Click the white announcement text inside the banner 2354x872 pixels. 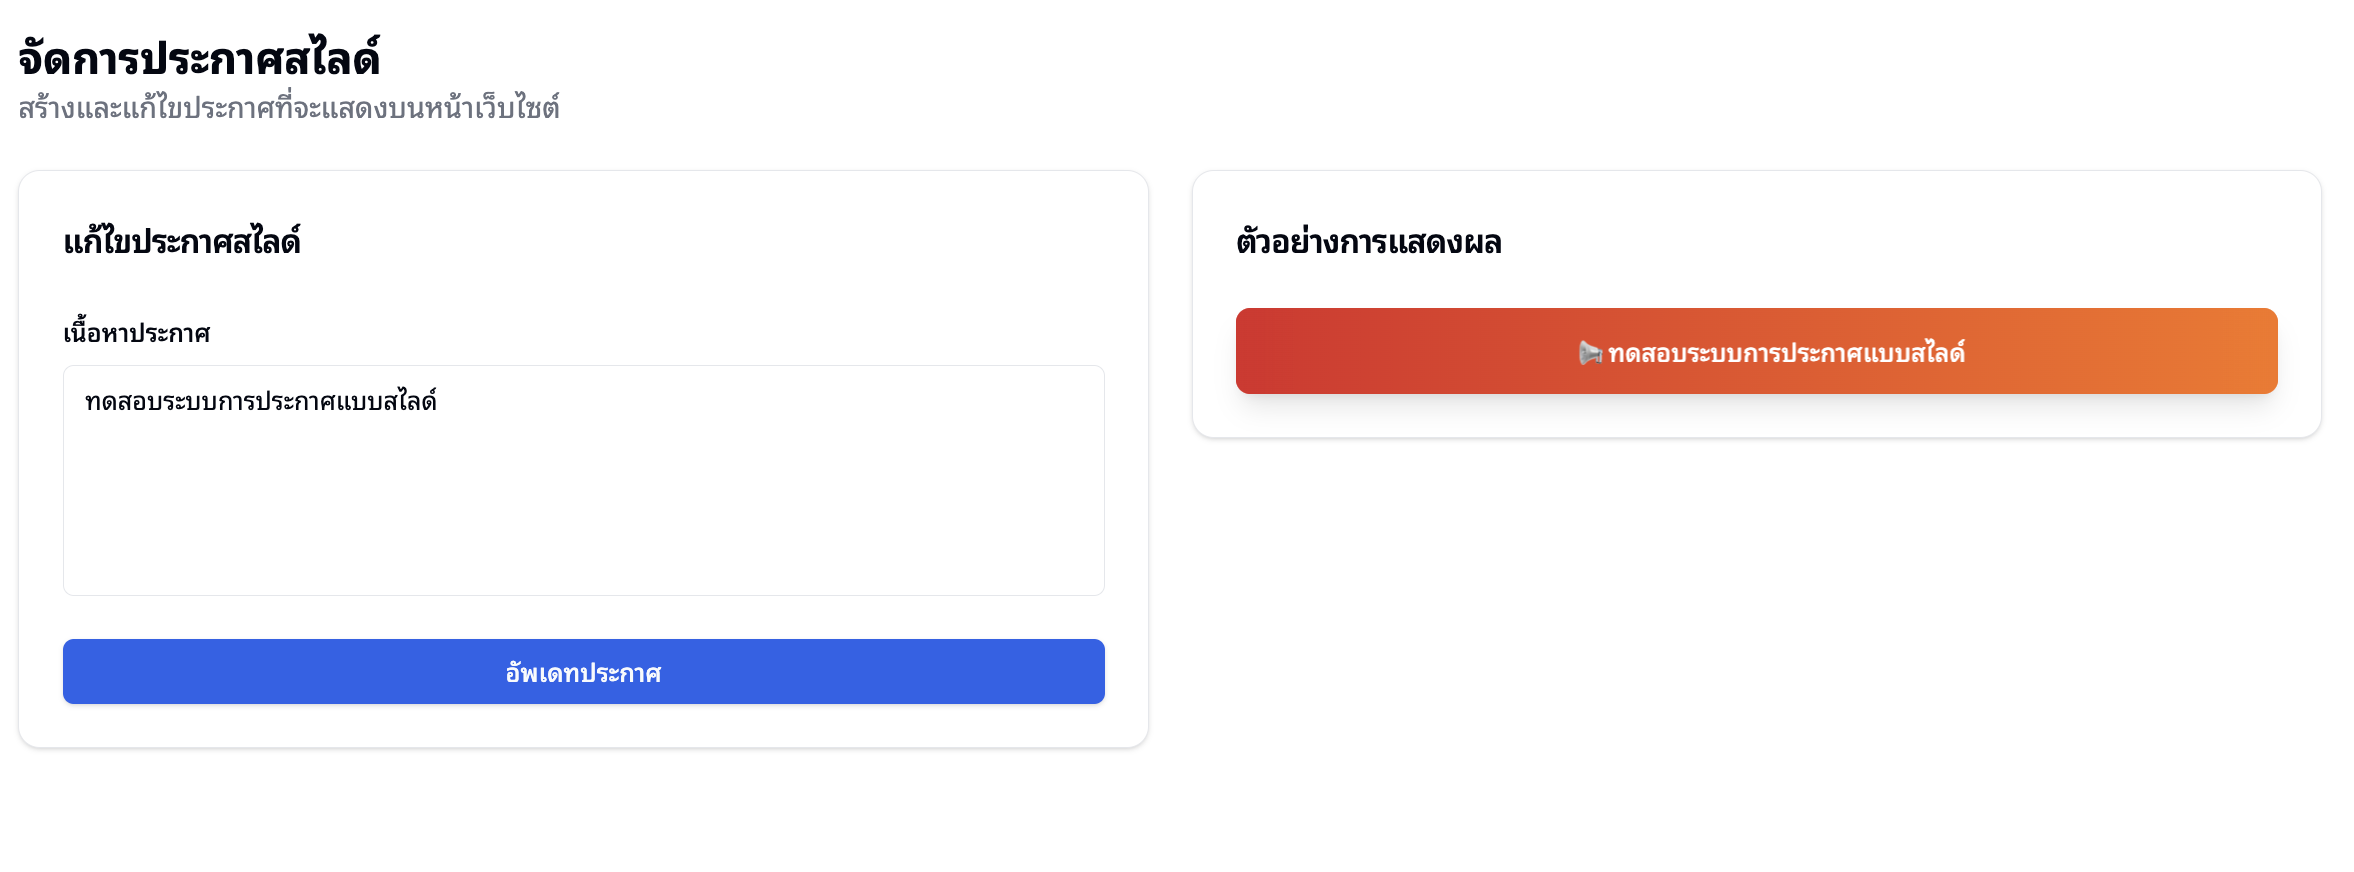pyautogui.click(x=1786, y=353)
